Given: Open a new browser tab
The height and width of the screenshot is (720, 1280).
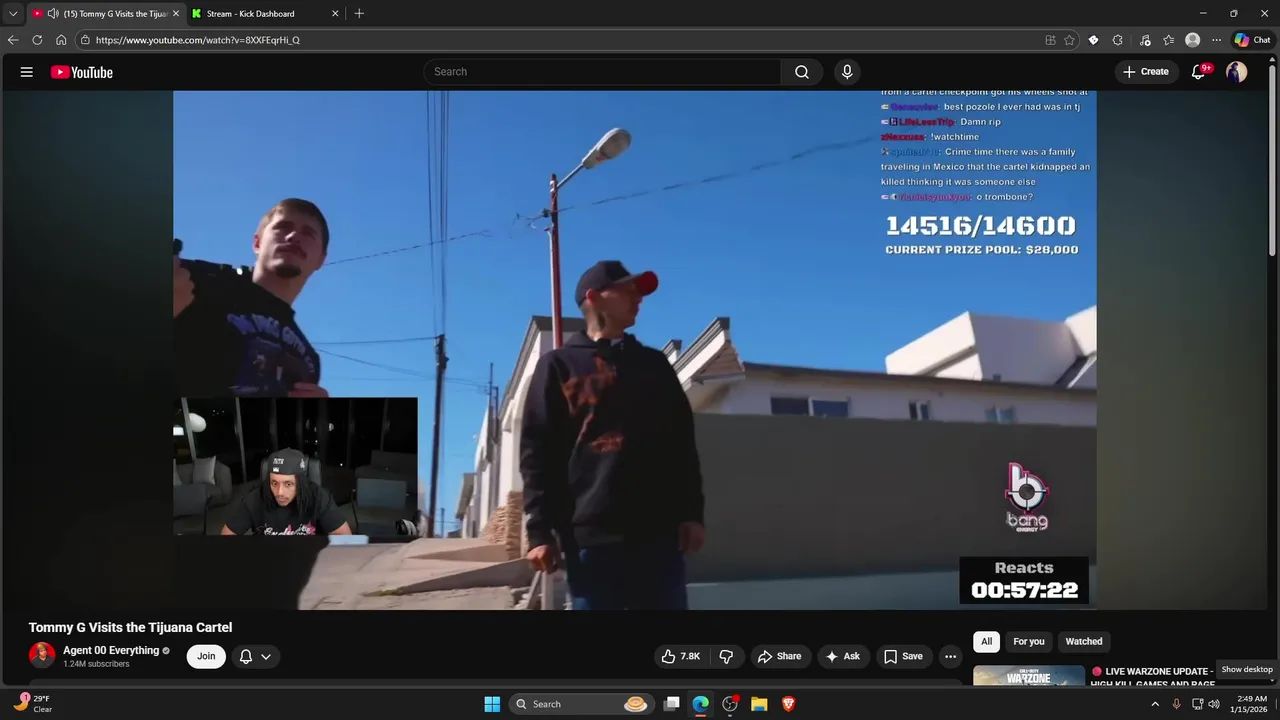Looking at the screenshot, I should pyautogui.click(x=359, y=14).
